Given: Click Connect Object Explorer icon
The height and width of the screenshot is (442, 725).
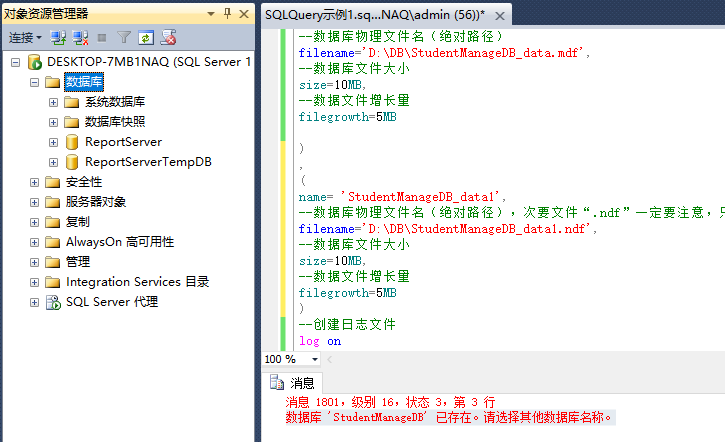Looking at the screenshot, I should 58,37.
